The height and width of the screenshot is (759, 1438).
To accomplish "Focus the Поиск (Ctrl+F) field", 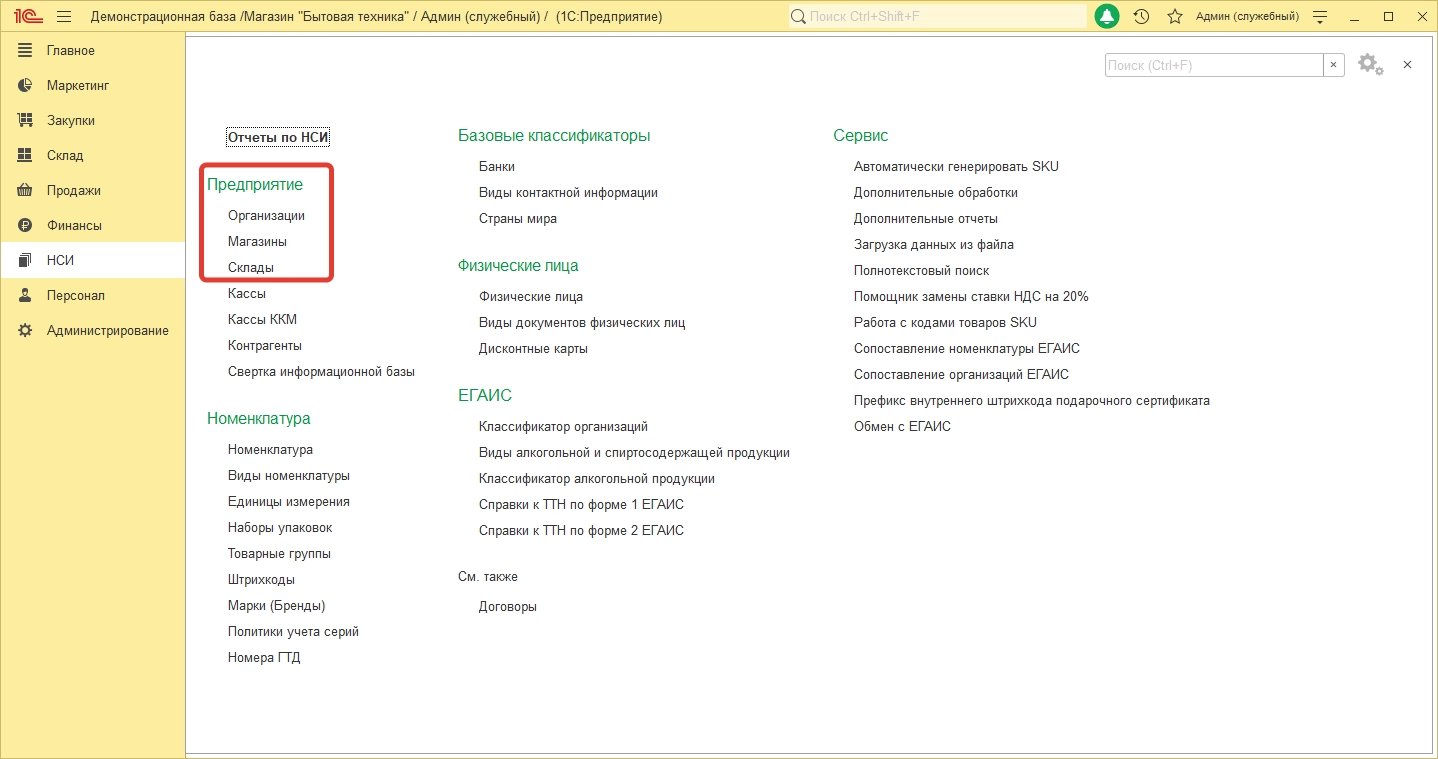I will [1214, 65].
